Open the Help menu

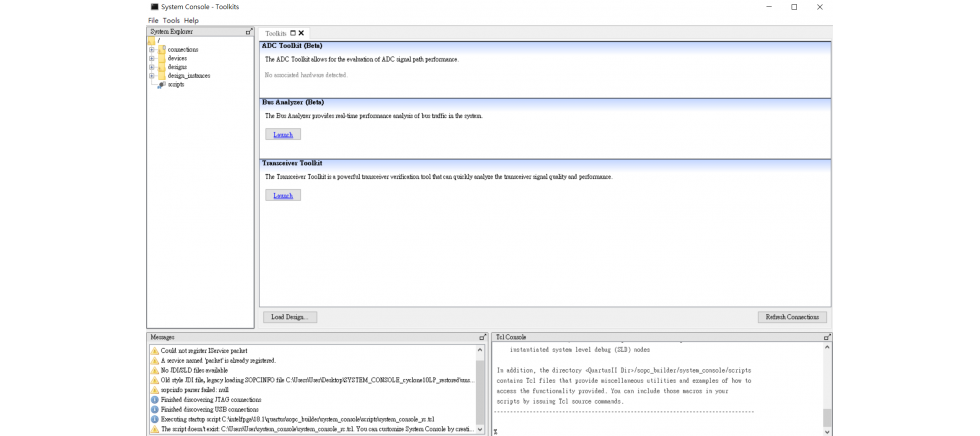[191, 20]
